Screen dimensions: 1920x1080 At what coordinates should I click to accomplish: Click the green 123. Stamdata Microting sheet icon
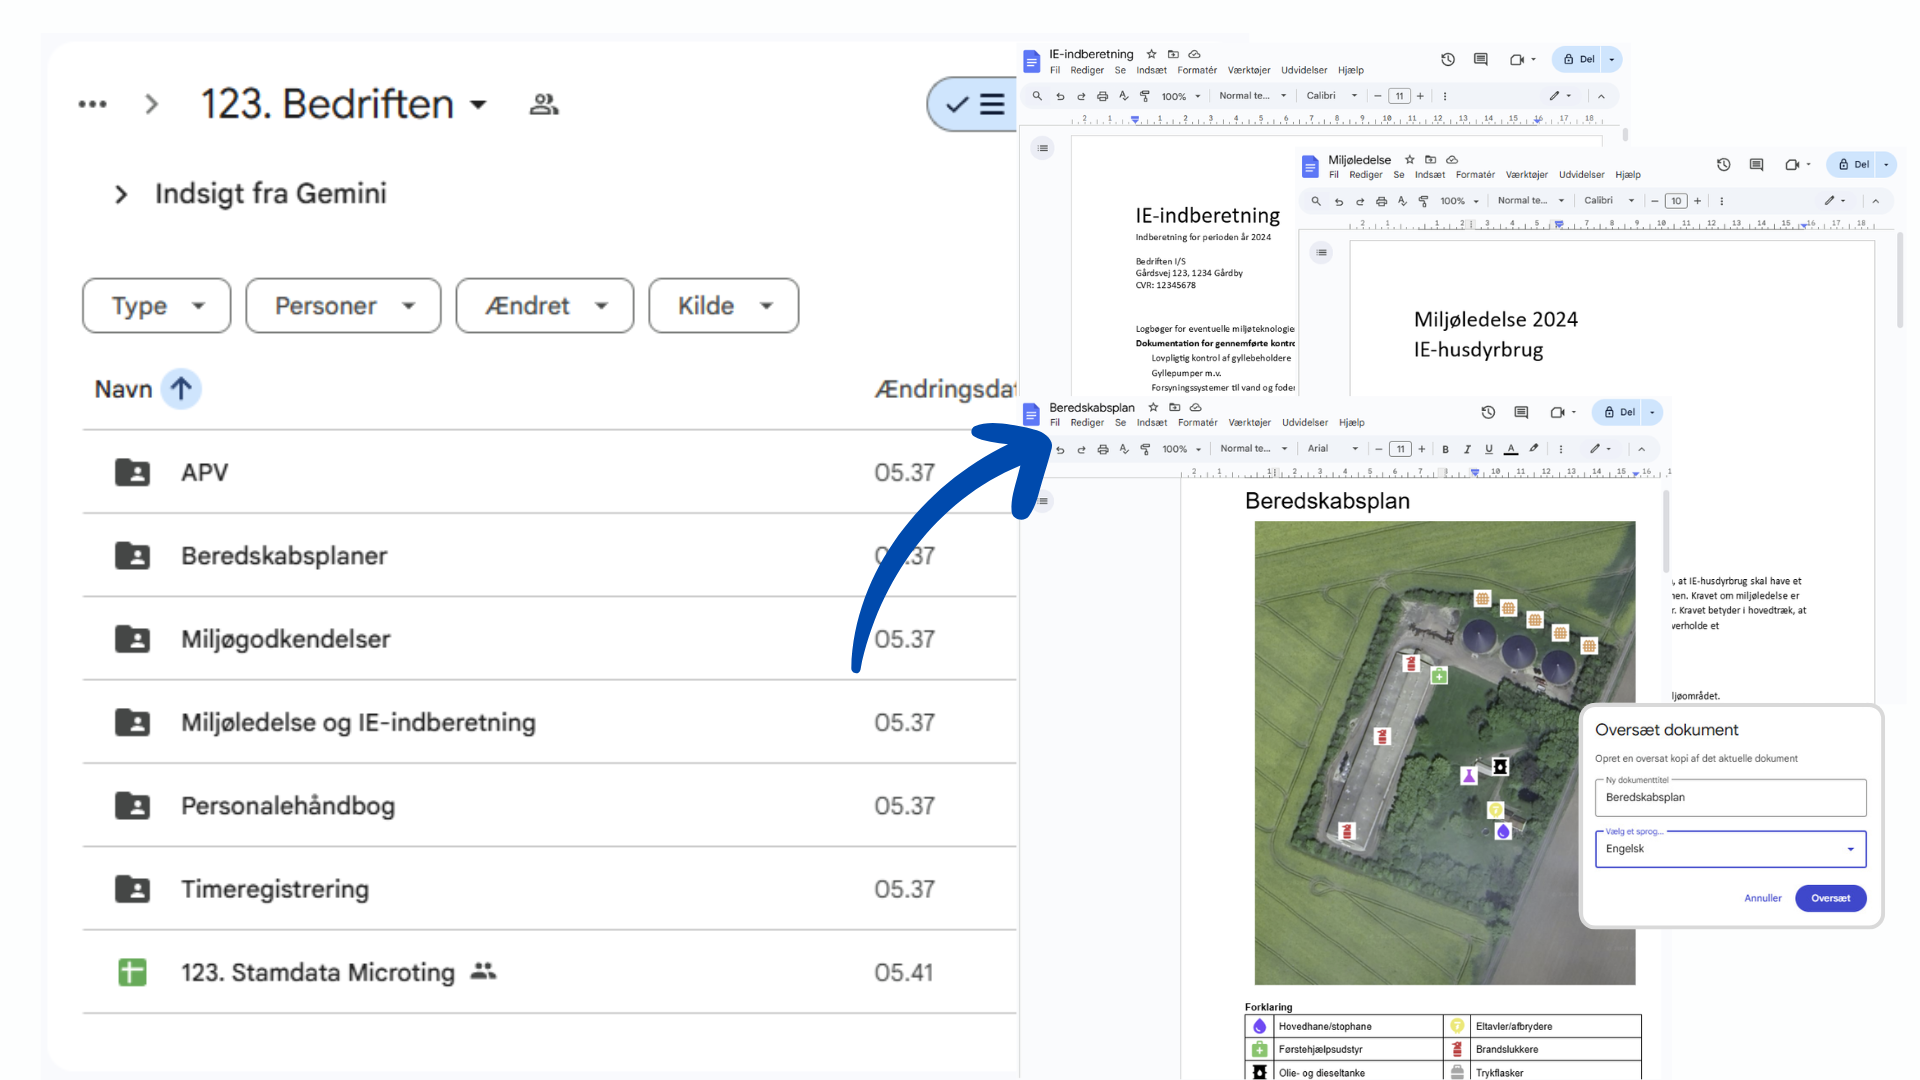pos(132,972)
